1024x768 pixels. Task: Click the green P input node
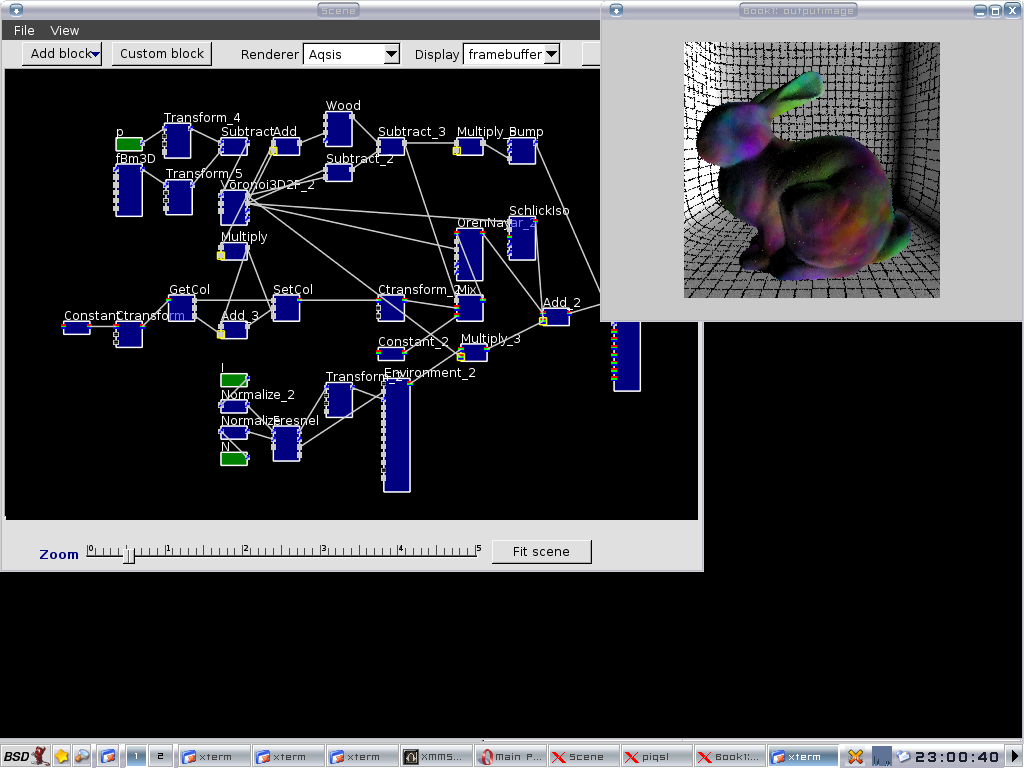pos(129,145)
